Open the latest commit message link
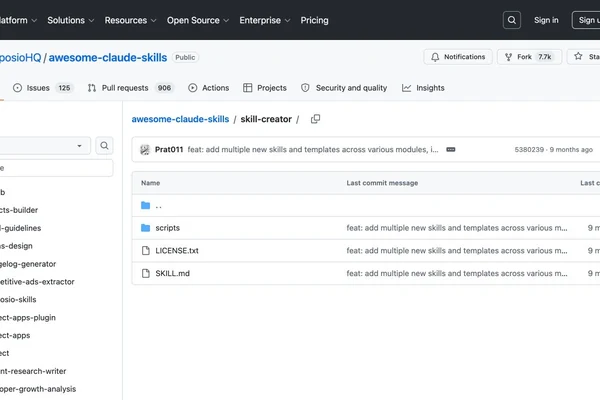Viewport: 600px width, 400px height. coord(313,150)
